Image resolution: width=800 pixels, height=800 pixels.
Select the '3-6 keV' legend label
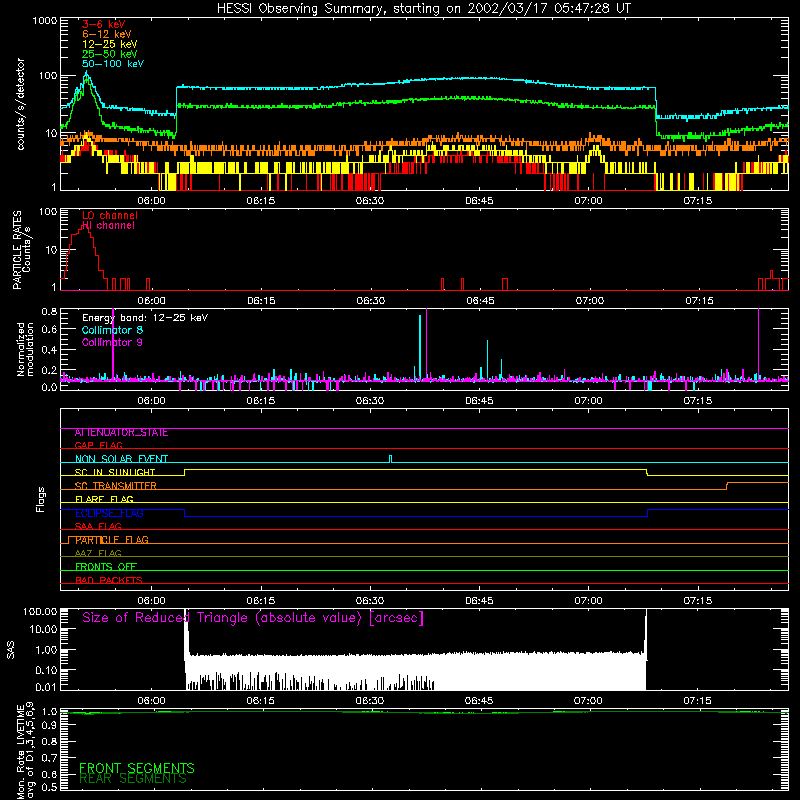pos(103,24)
